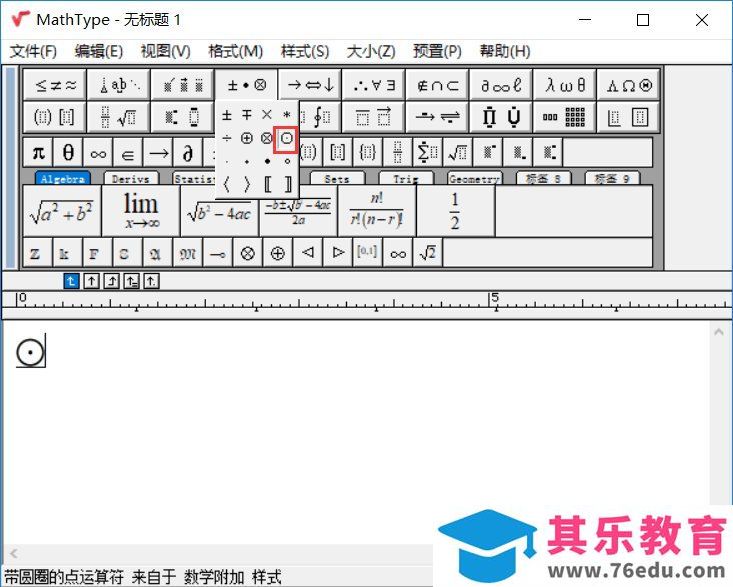This screenshot has width=733, height=587.
Task: Insert the plus-minus ± operator from popup
Action: 227,115
